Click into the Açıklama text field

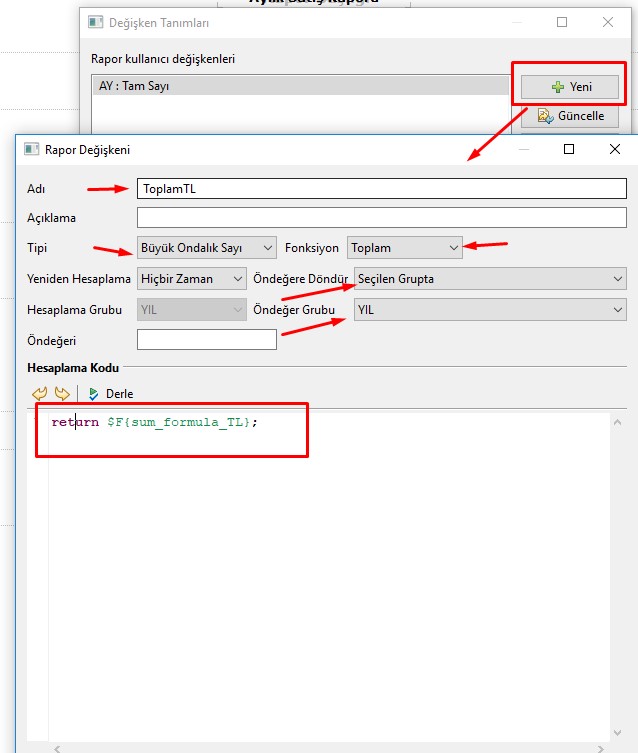point(381,218)
